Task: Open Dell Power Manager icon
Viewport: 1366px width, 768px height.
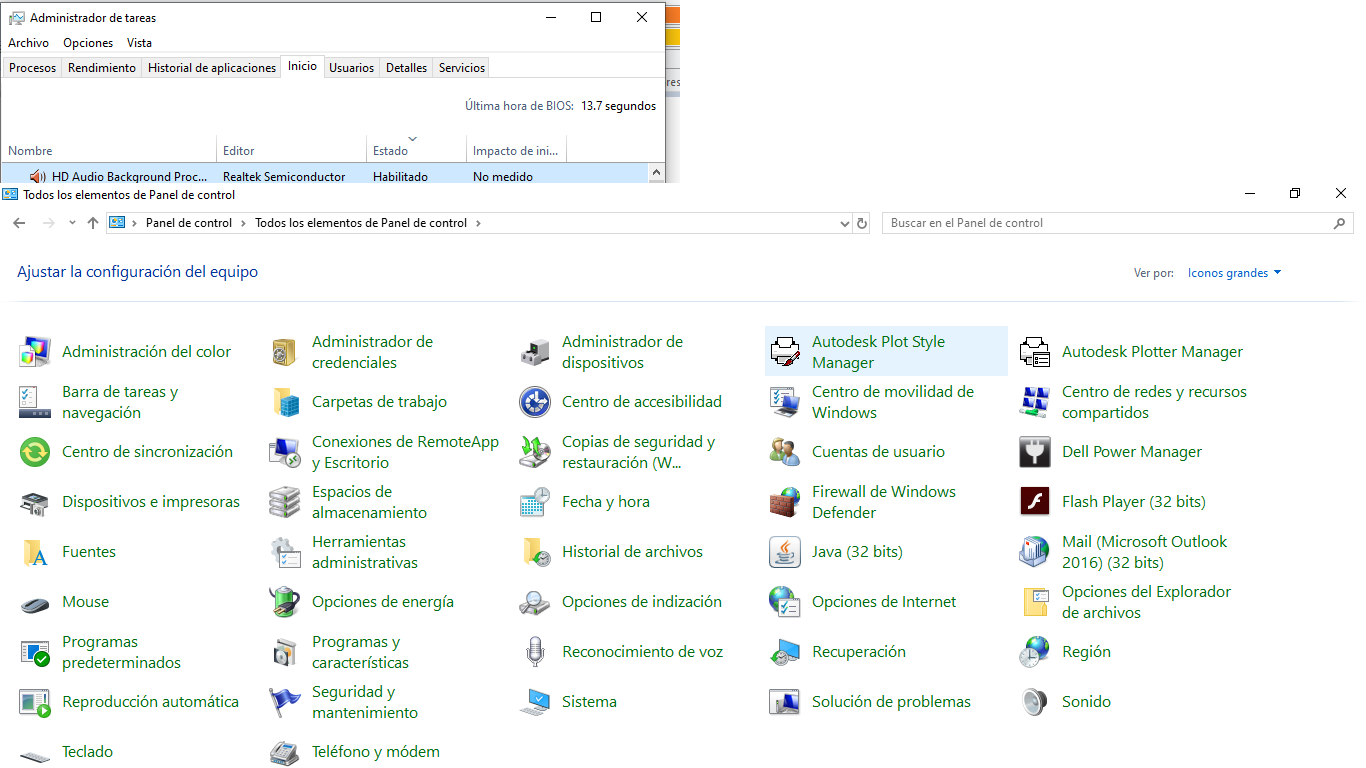Action: click(1035, 452)
